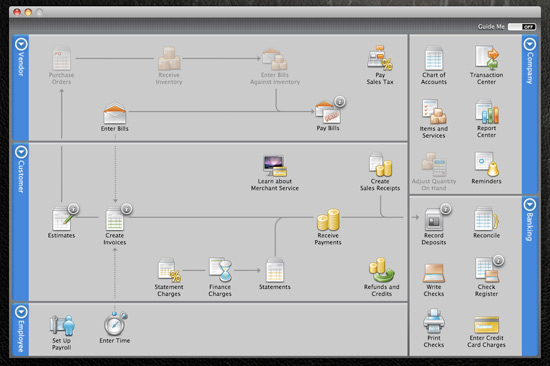This screenshot has height=366, width=550.
Task: Open Learn about Merchant Service icon
Action: pyautogui.click(x=275, y=166)
